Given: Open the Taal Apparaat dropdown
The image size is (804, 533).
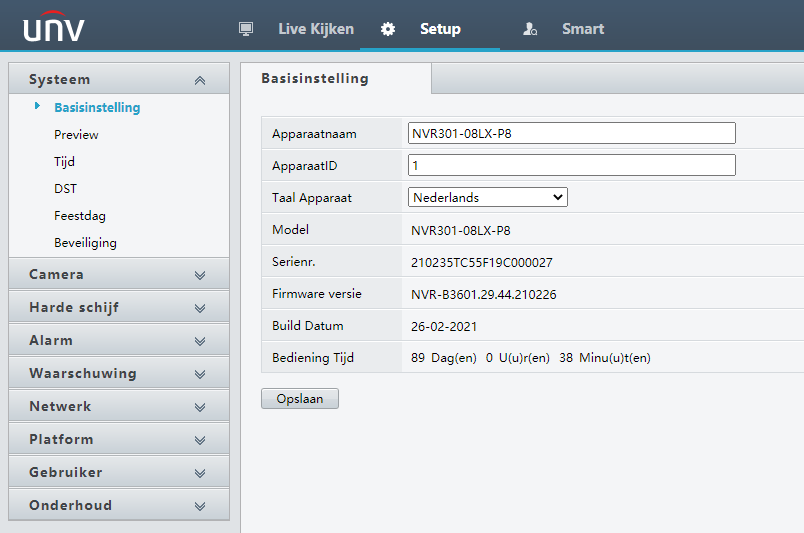Looking at the screenshot, I should tap(488, 197).
